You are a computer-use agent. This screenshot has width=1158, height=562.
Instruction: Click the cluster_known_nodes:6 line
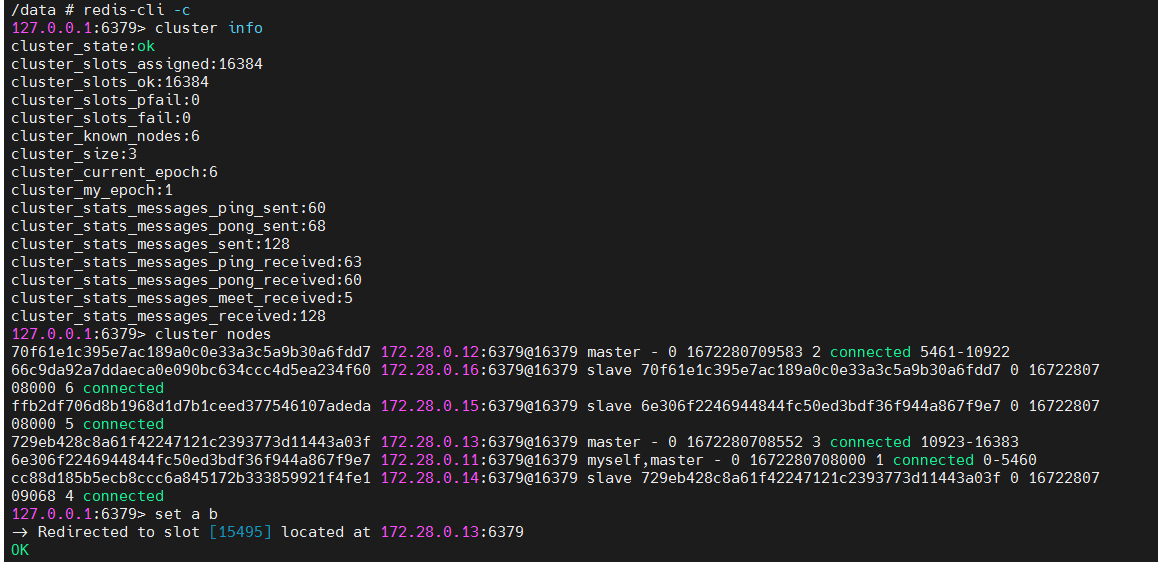click(105, 136)
